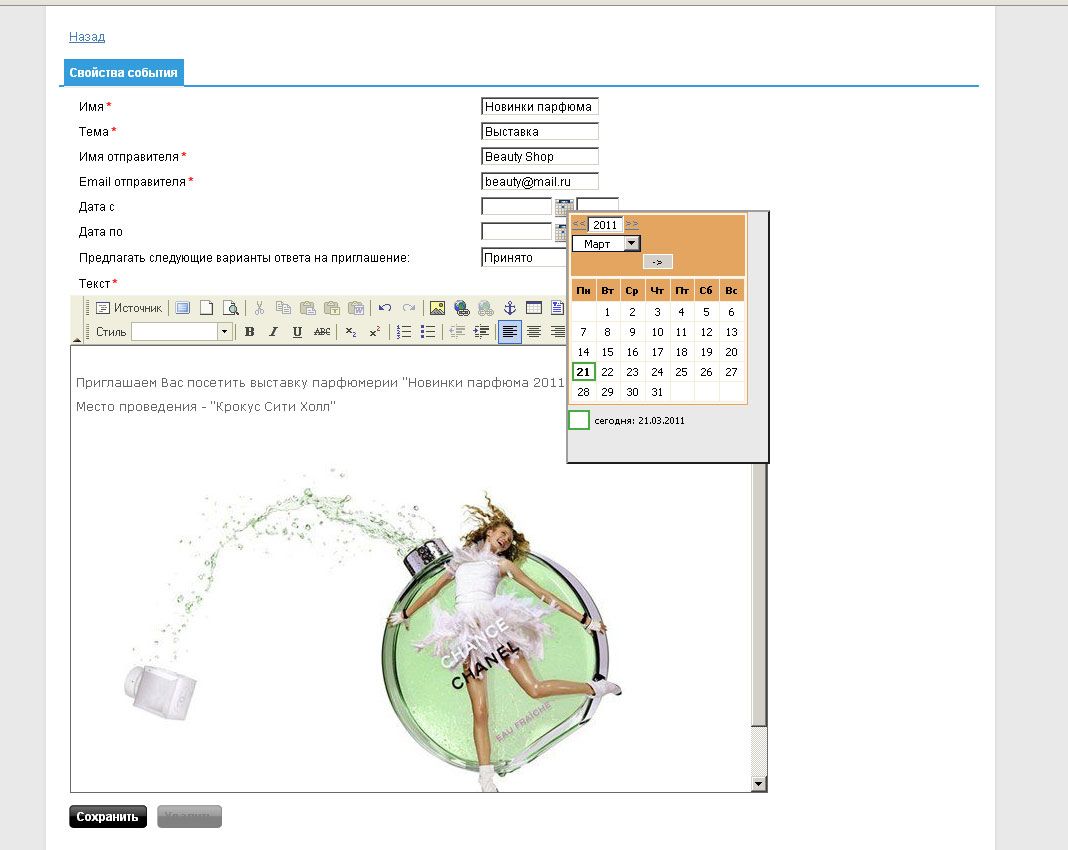Apply superscript formatting
1068x850 pixels.
coord(375,332)
